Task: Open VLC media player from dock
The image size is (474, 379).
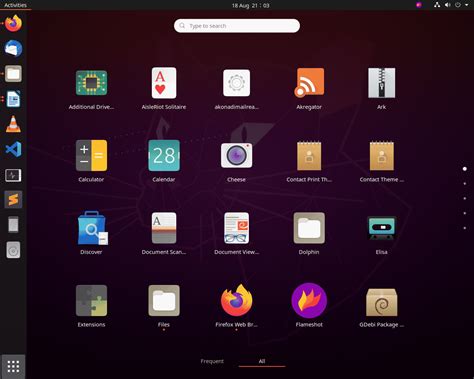Action: pyautogui.click(x=13, y=124)
